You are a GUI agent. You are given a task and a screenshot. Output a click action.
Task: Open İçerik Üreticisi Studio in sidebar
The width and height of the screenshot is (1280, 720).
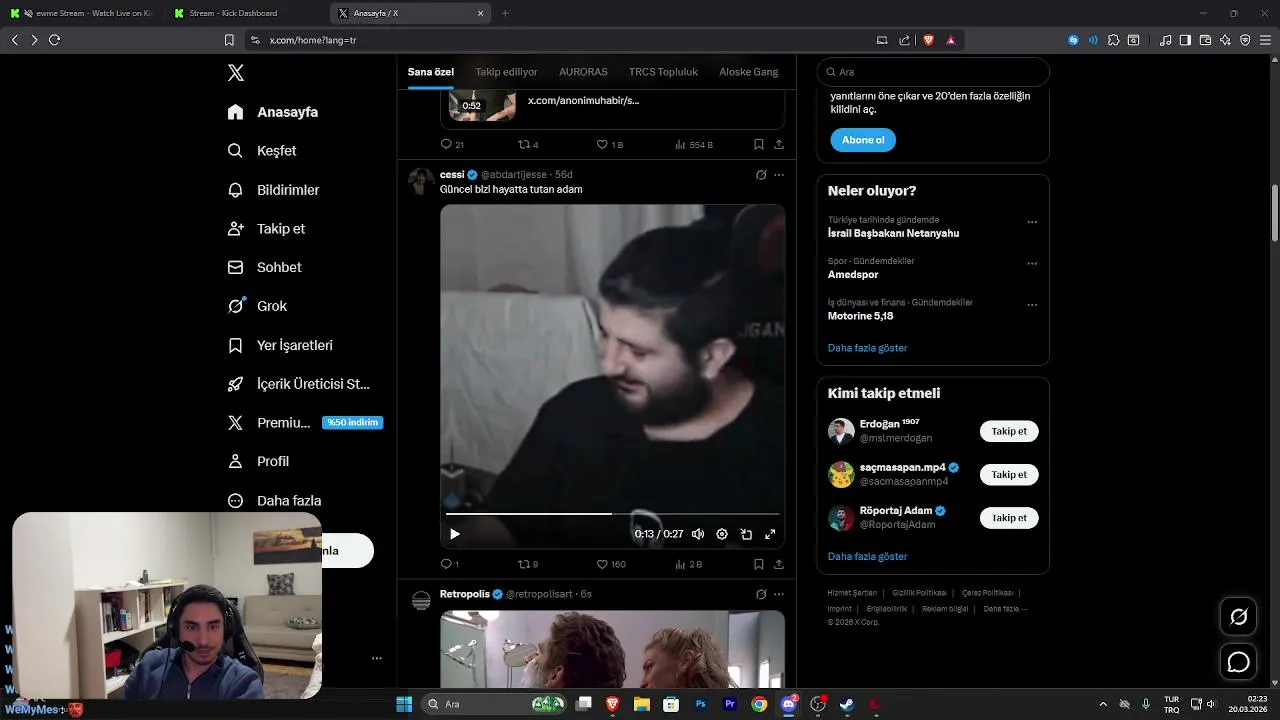299,384
